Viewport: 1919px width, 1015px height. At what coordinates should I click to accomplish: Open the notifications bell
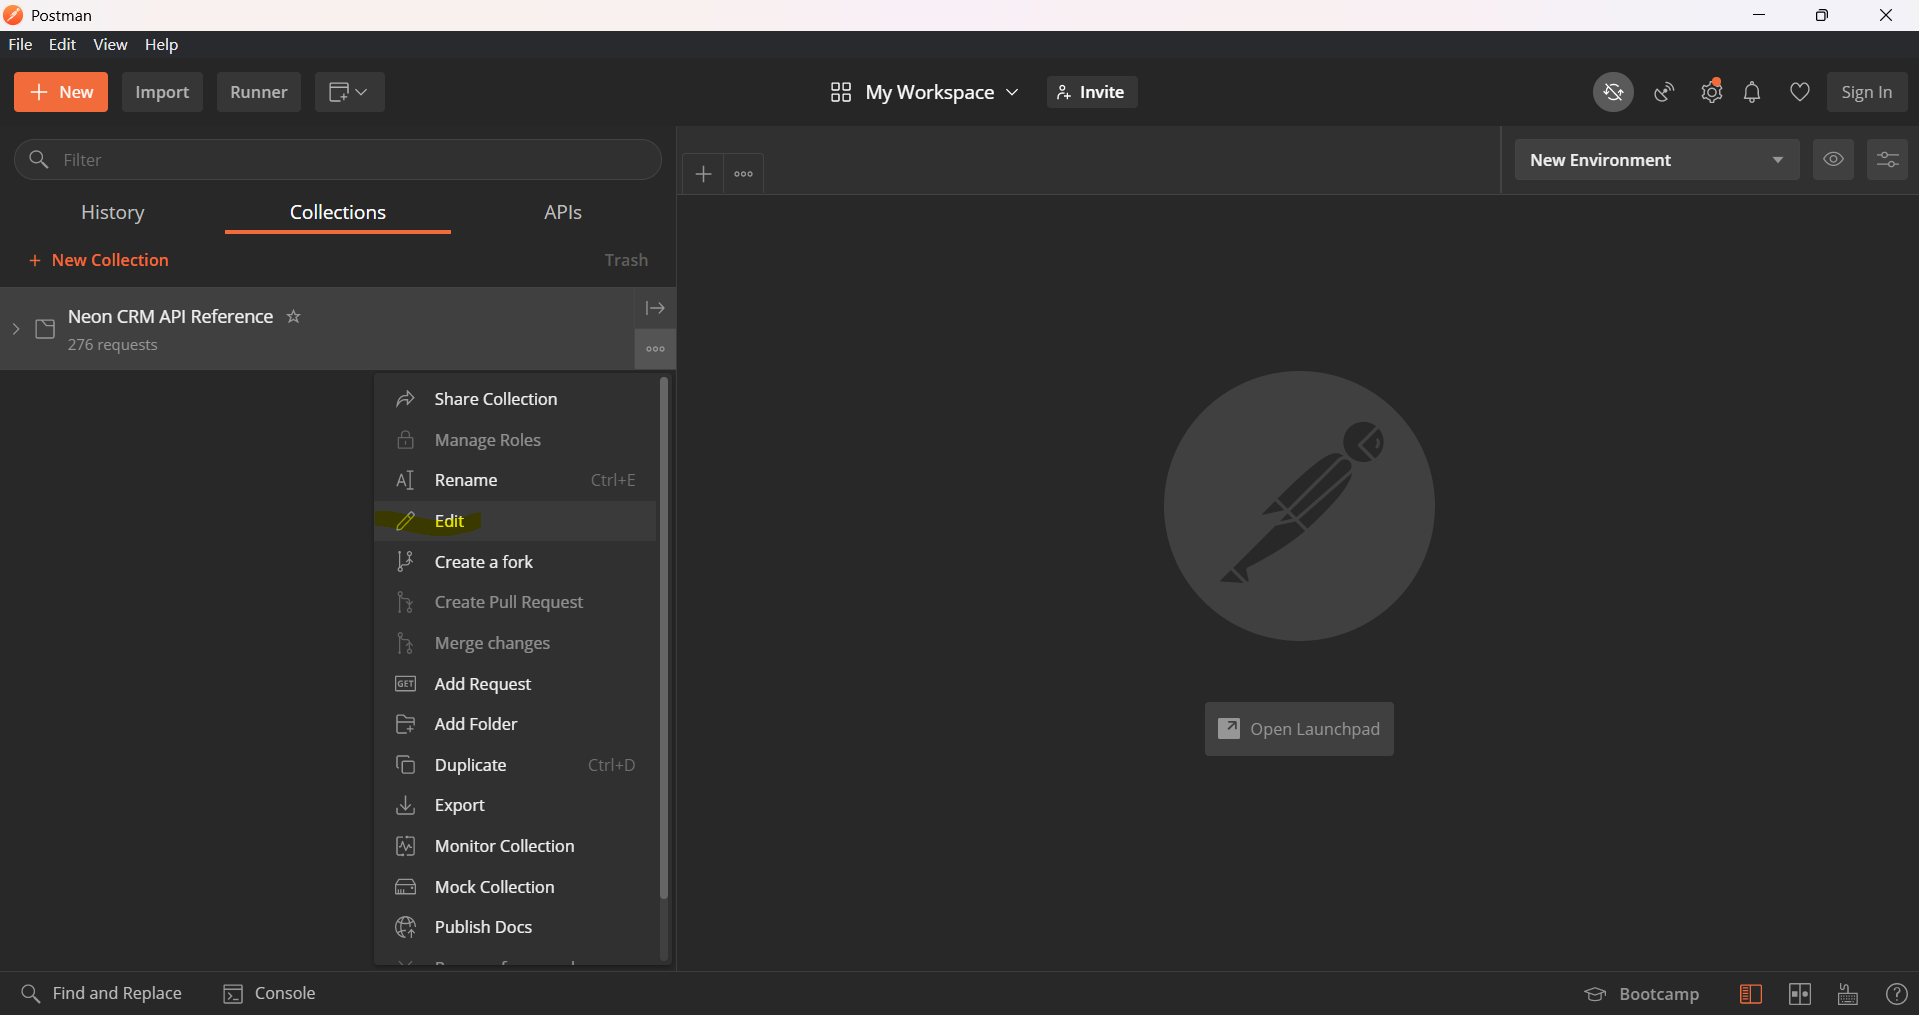[1752, 92]
